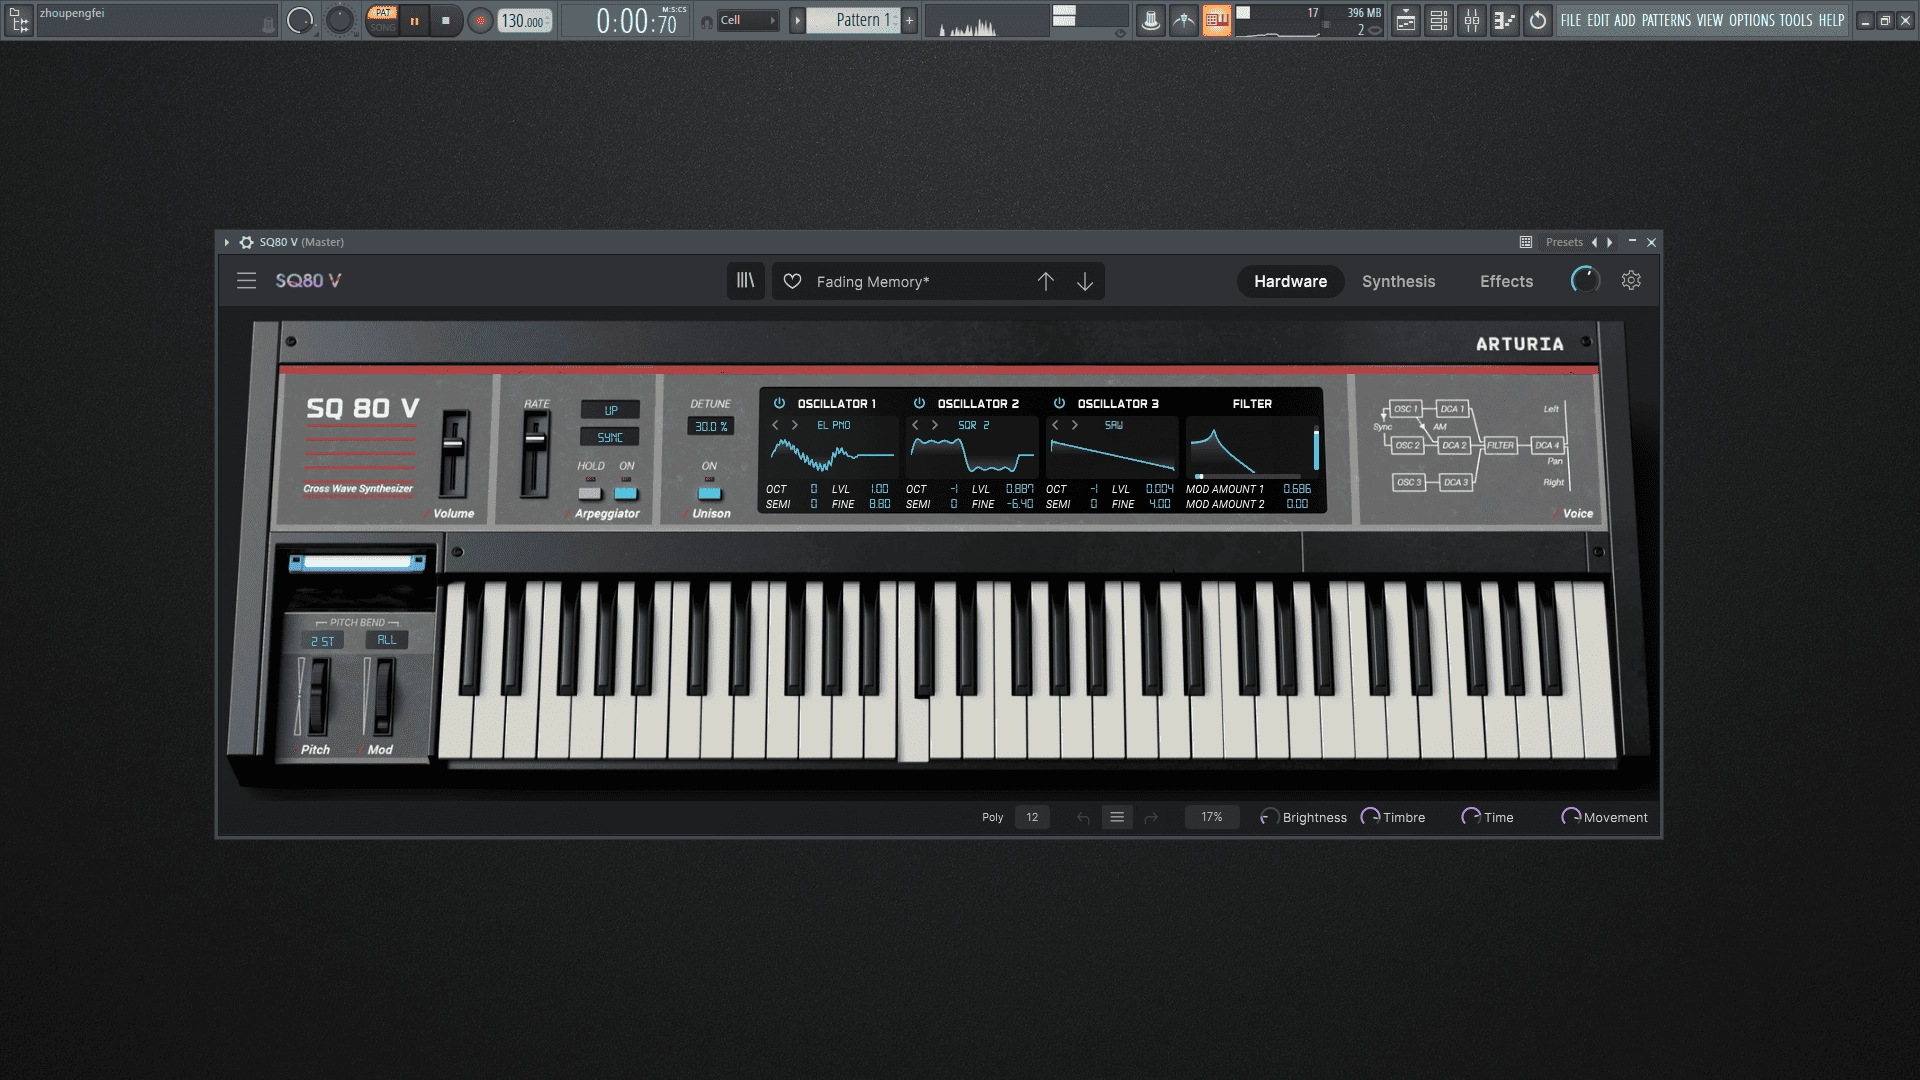Click the Movement macro knob
Screen dimensions: 1920x1080
pos(1571,817)
